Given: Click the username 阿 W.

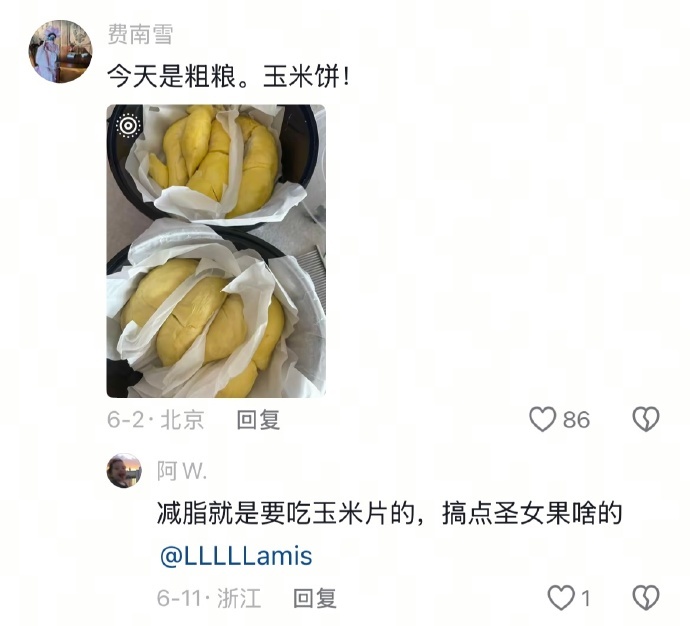Looking at the screenshot, I should coord(182,471).
